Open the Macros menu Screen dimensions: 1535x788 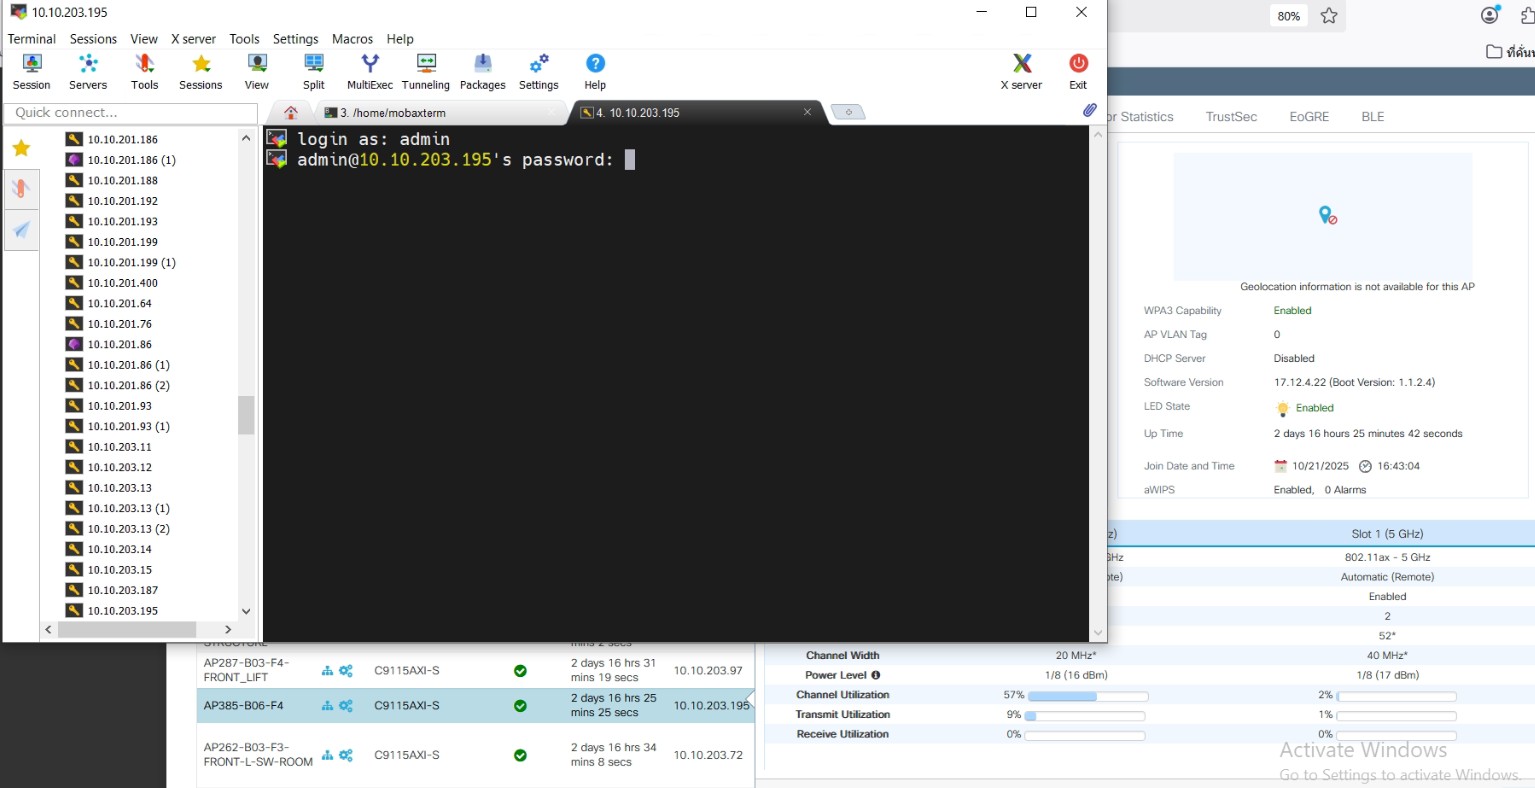click(x=352, y=39)
